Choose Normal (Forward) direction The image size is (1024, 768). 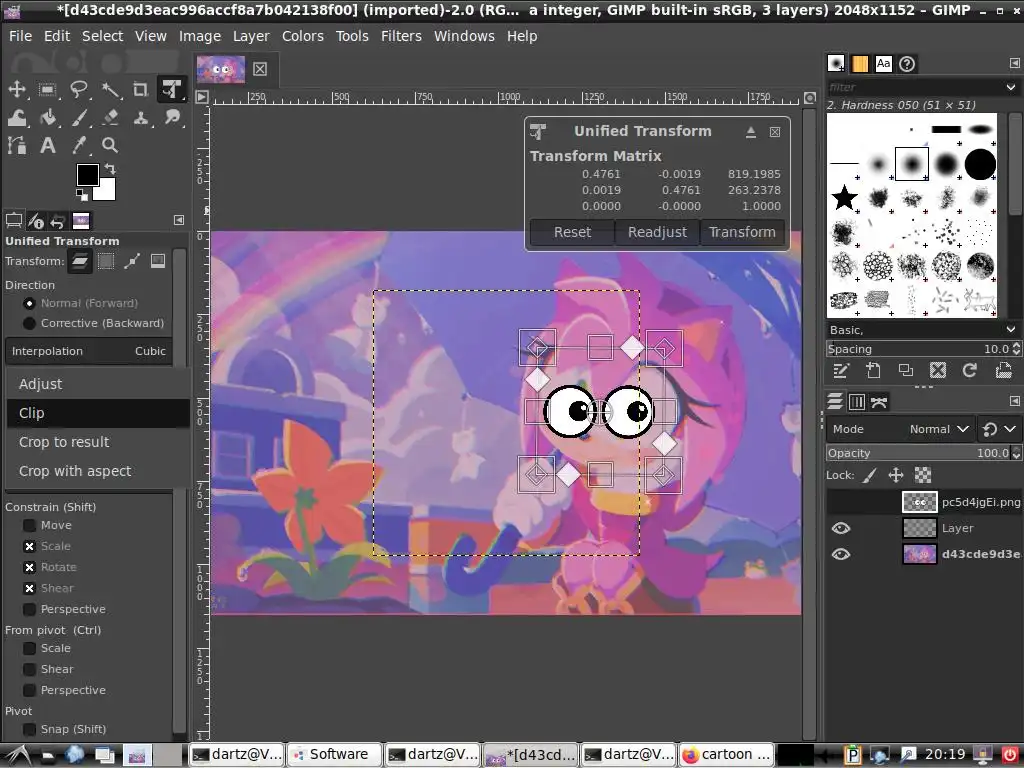[x=80, y=303]
